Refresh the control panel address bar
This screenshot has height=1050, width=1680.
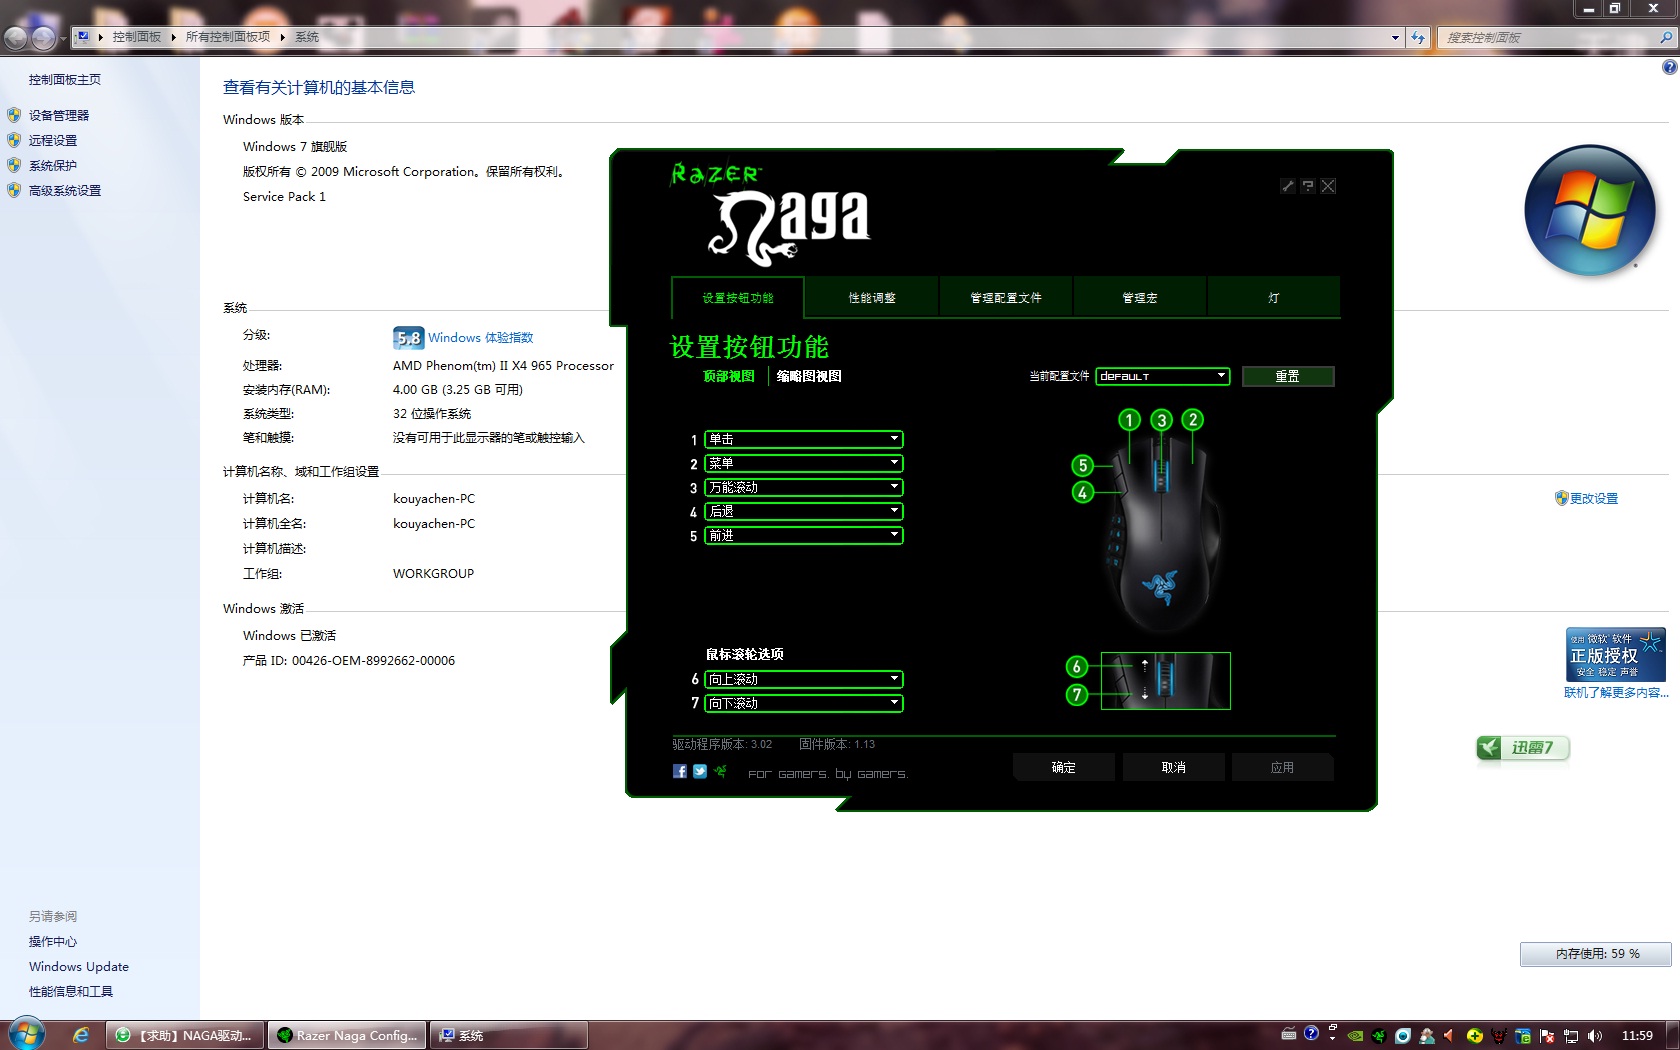(x=1418, y=37)
